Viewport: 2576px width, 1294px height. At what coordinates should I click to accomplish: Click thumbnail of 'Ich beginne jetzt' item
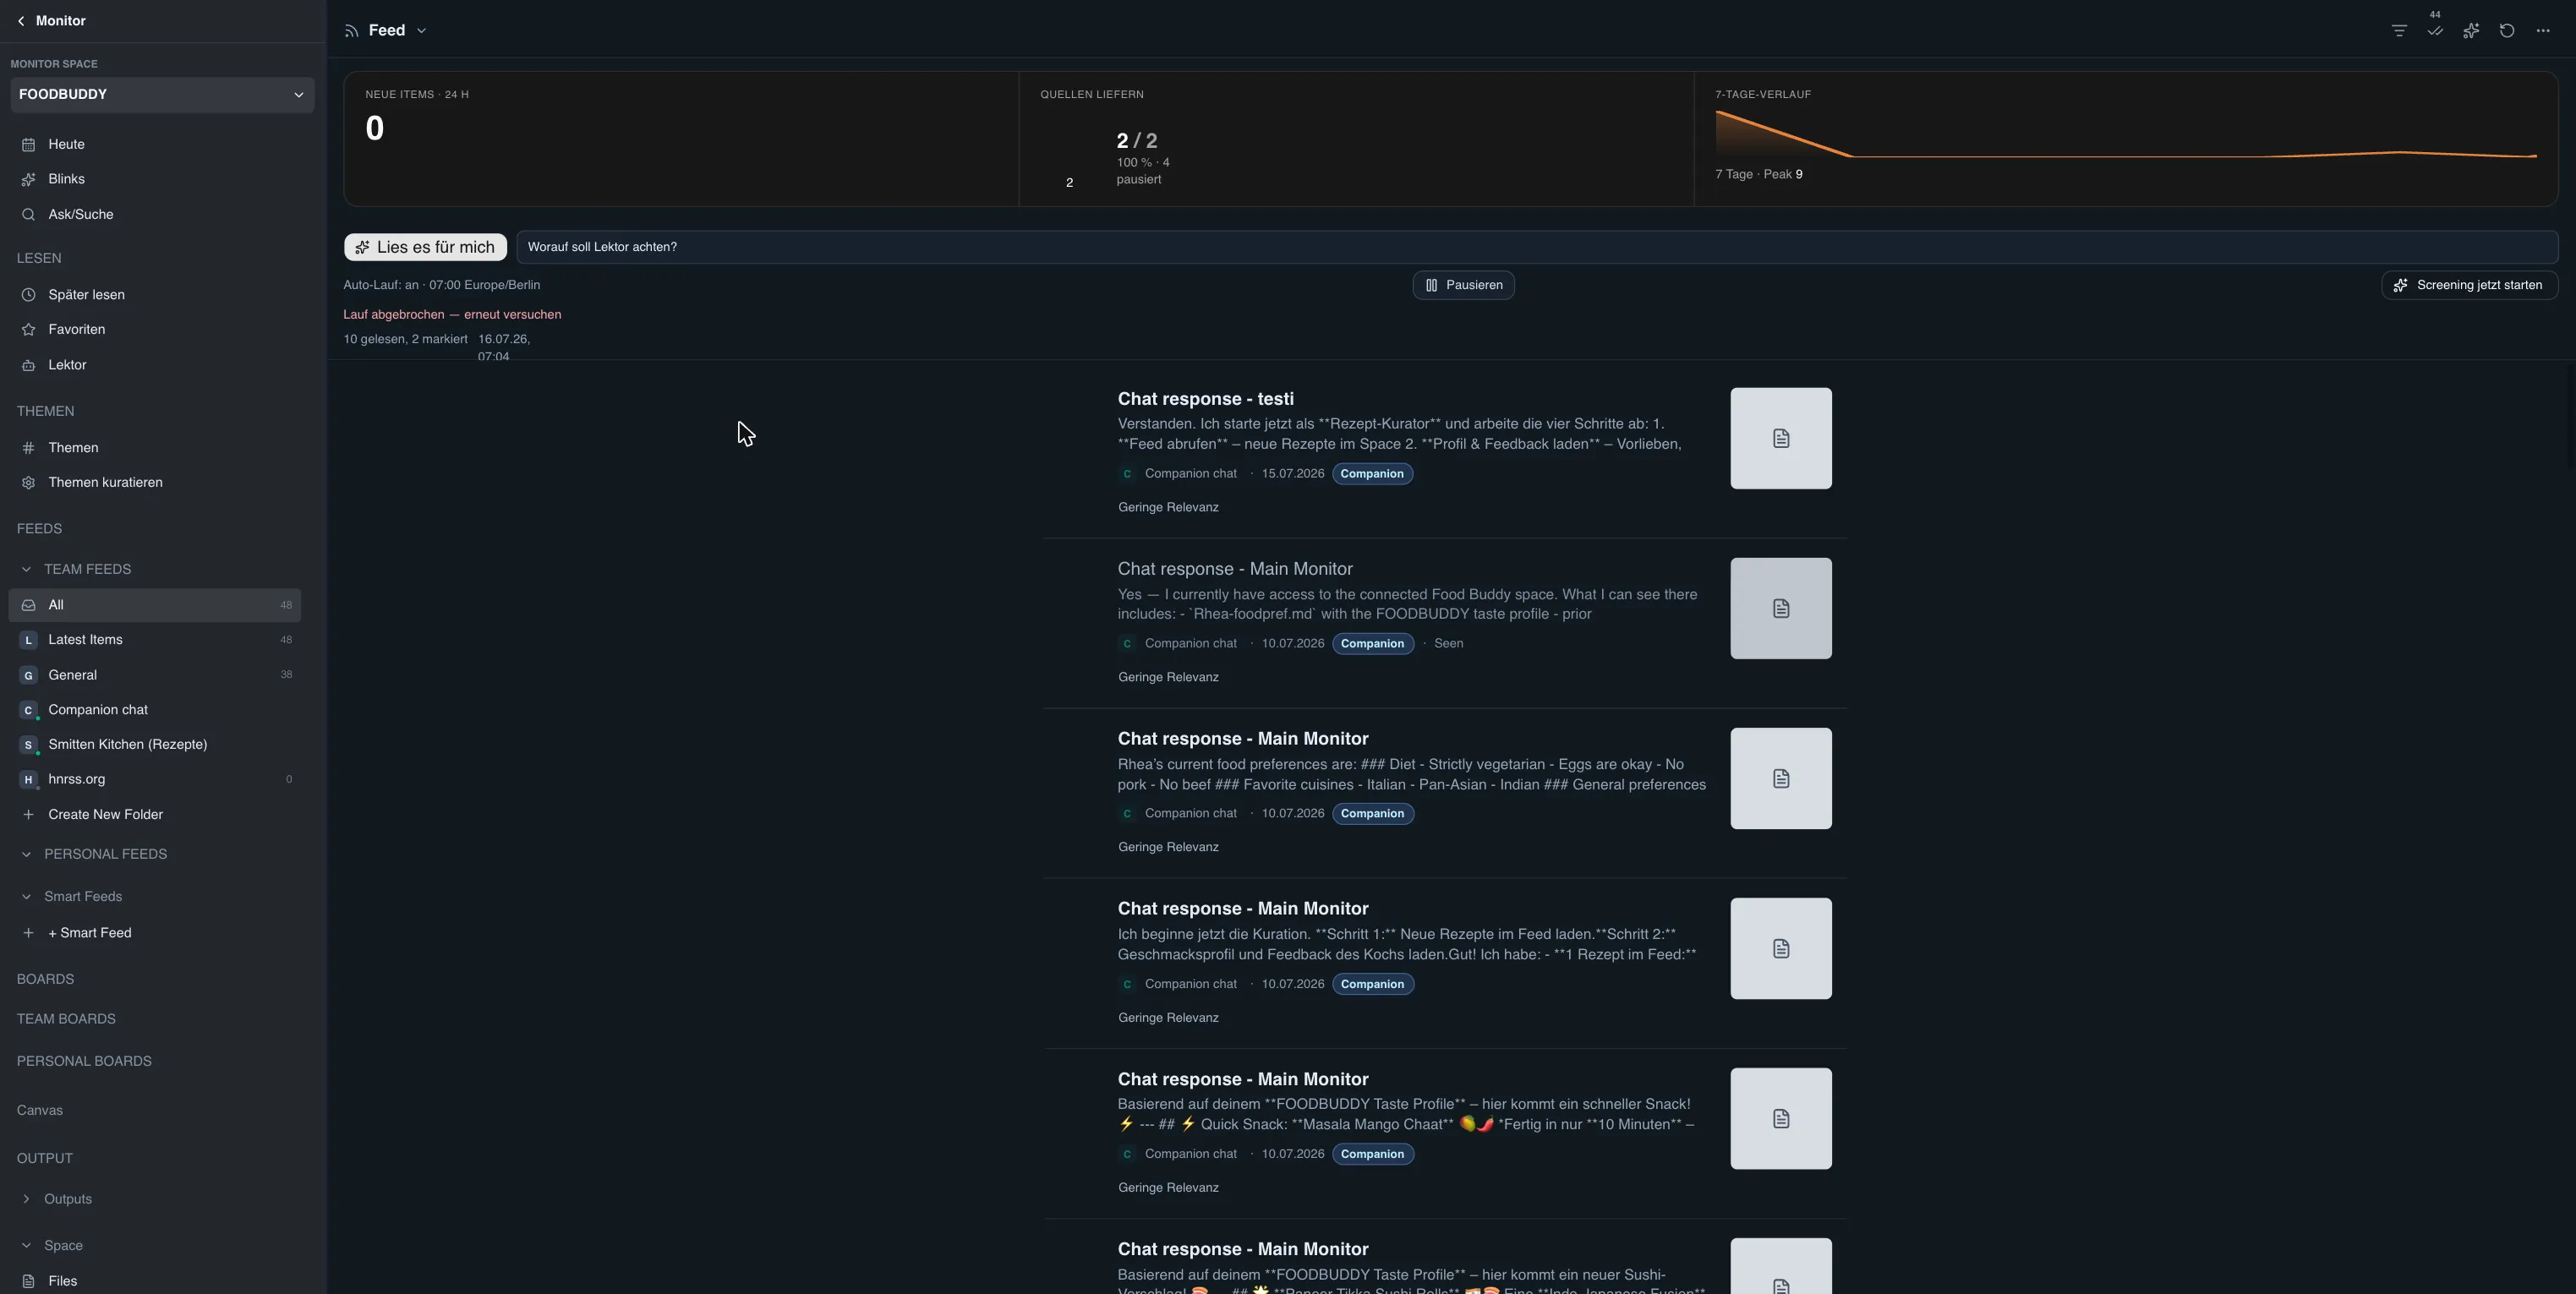click(1781, 948)
